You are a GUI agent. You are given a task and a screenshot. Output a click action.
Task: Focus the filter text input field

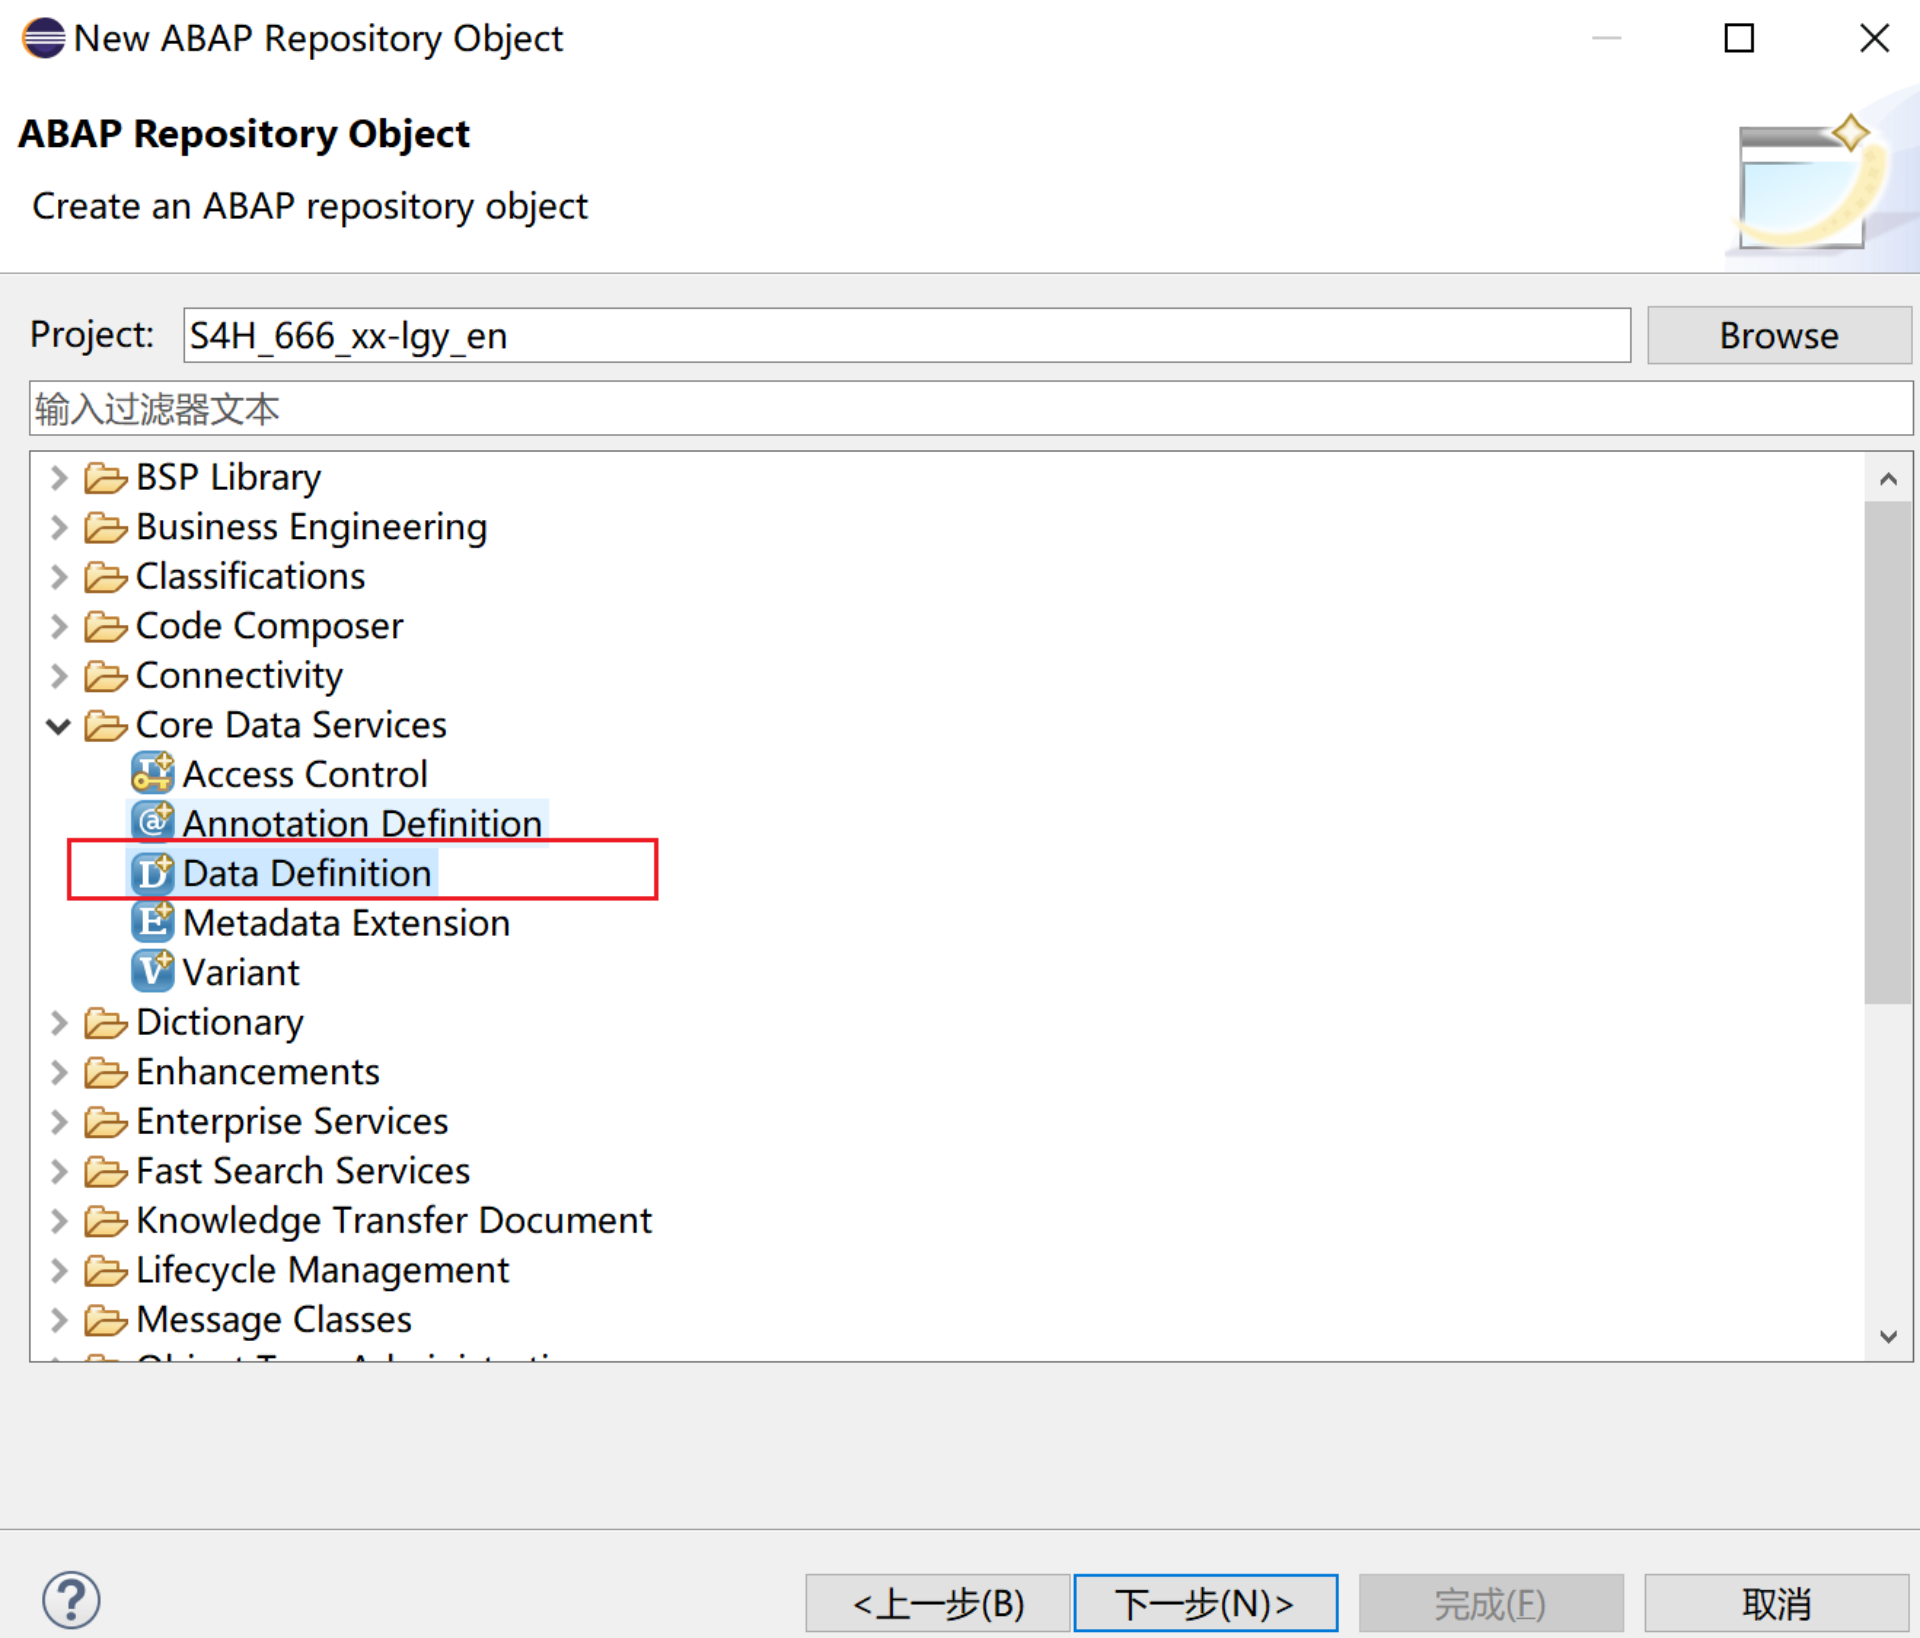point(970,409)
